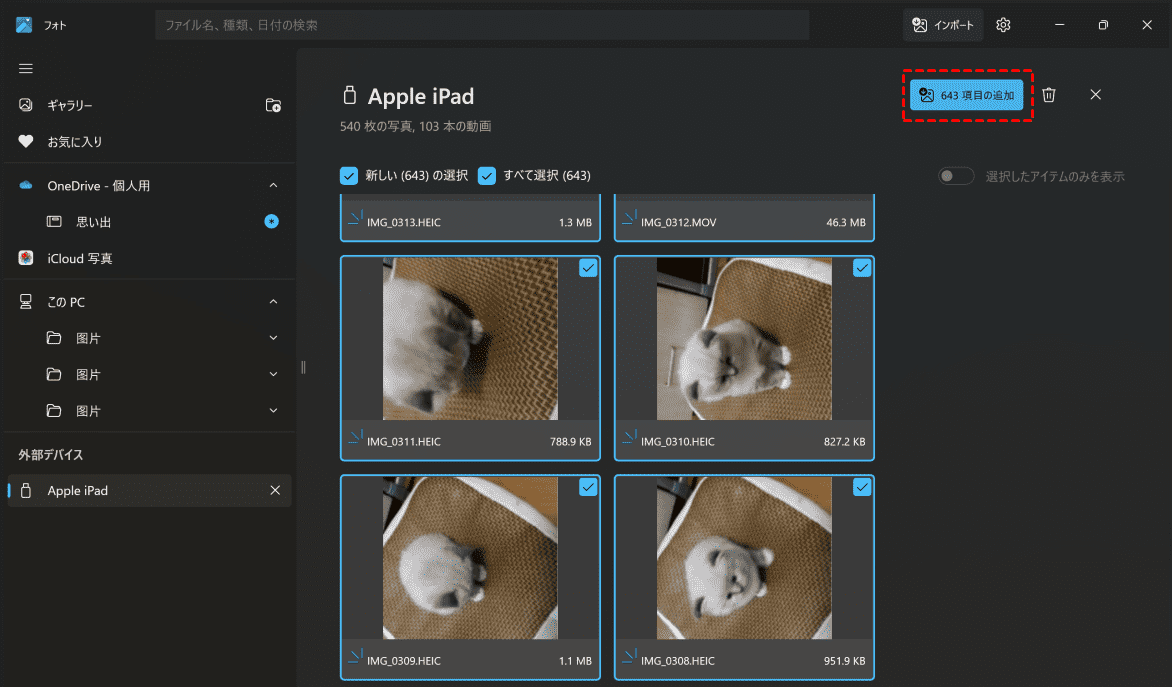
Task: Click the settings gear icon
Action: pyautogui.click(x=1003, y=25)
